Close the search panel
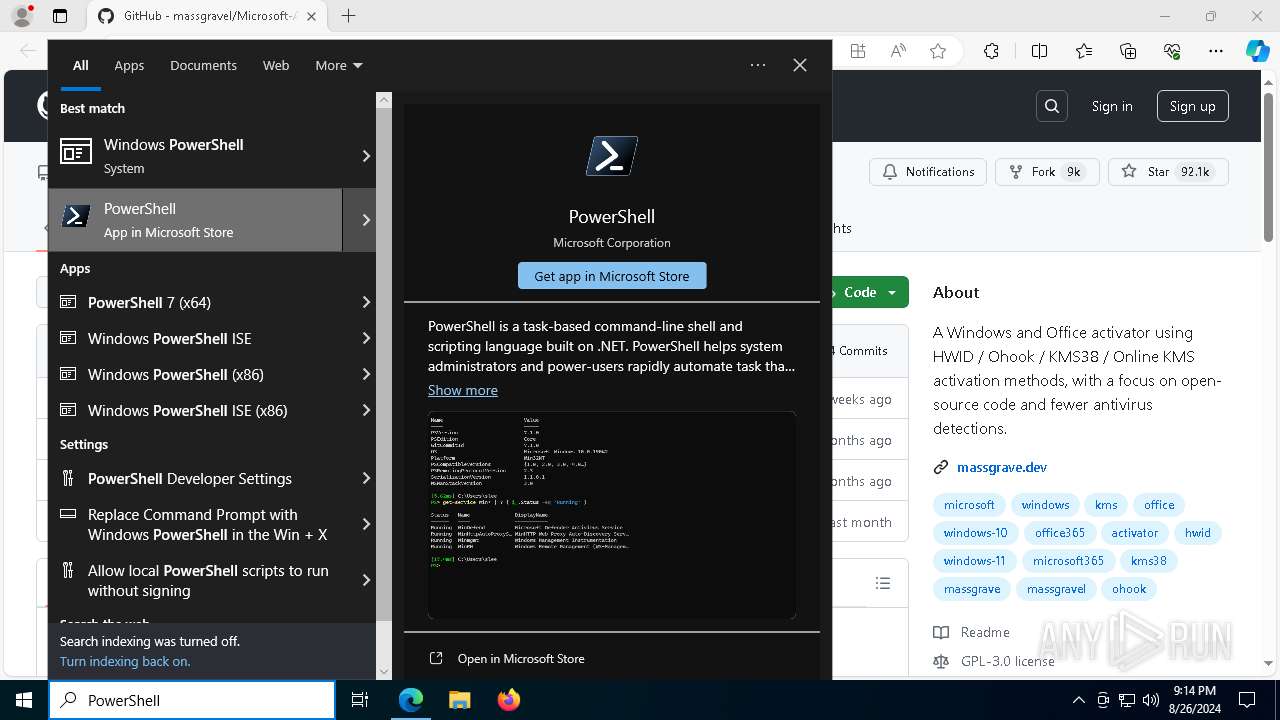This screenshot has height=720, width=1280. 800,65
